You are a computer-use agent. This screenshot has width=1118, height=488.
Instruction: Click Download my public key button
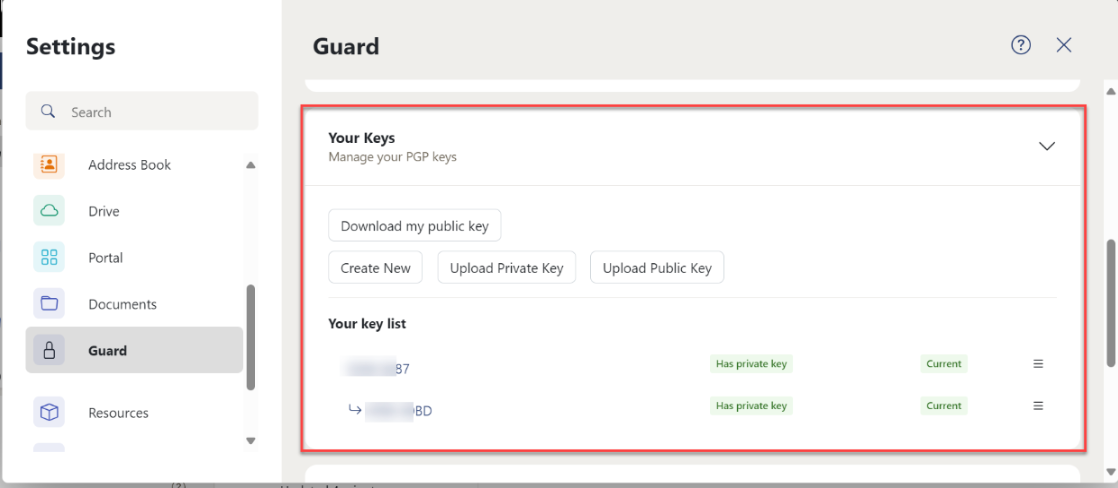414,226
